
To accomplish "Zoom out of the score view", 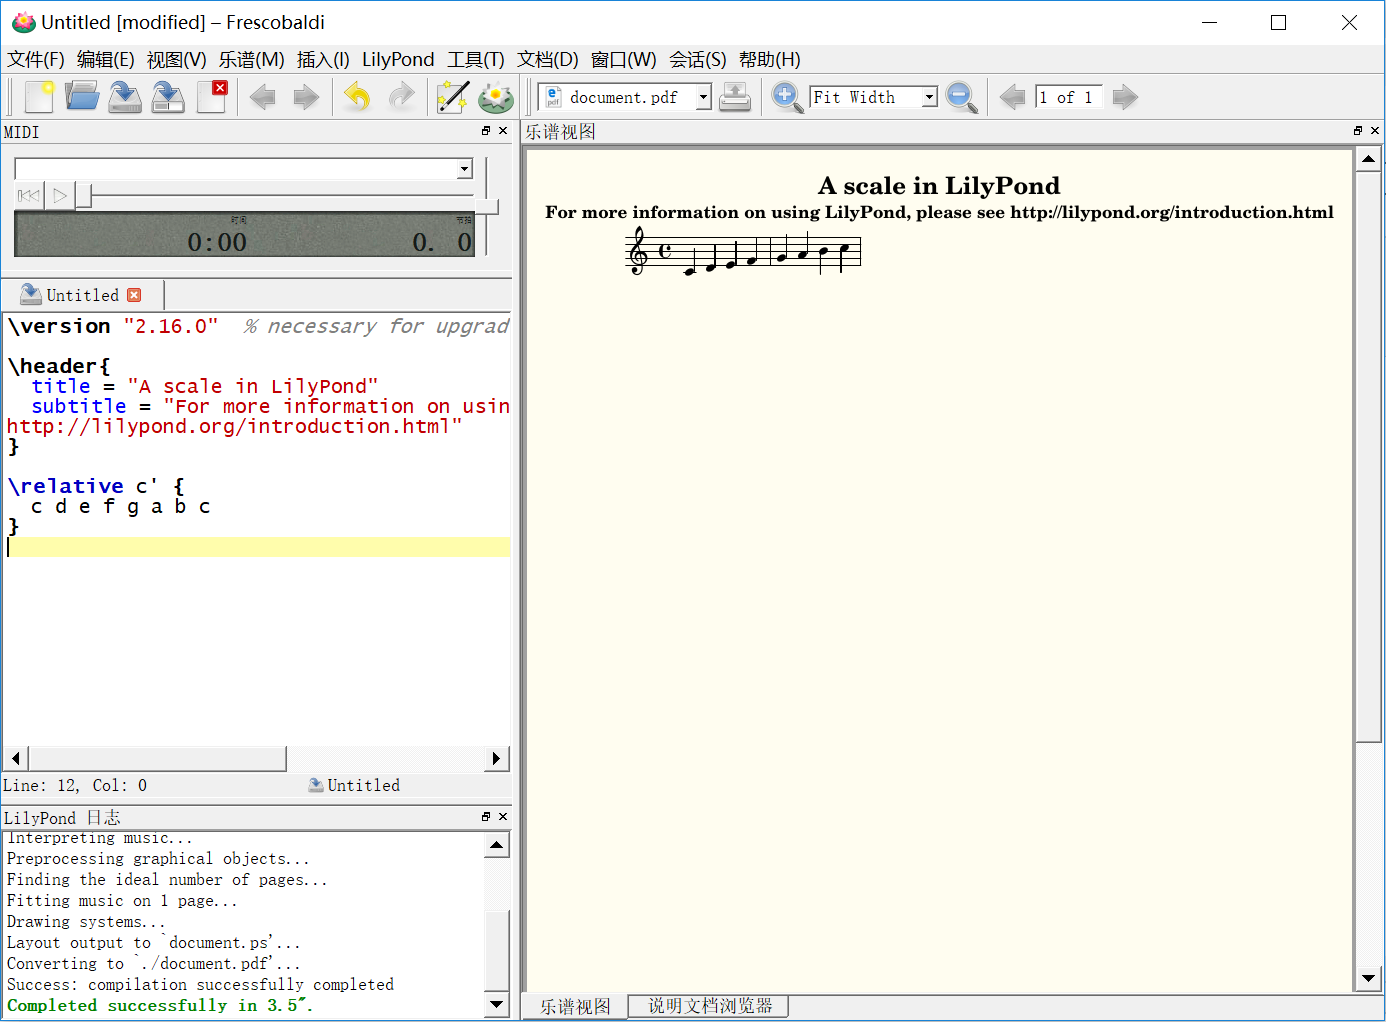I will [x=961, y=97].
